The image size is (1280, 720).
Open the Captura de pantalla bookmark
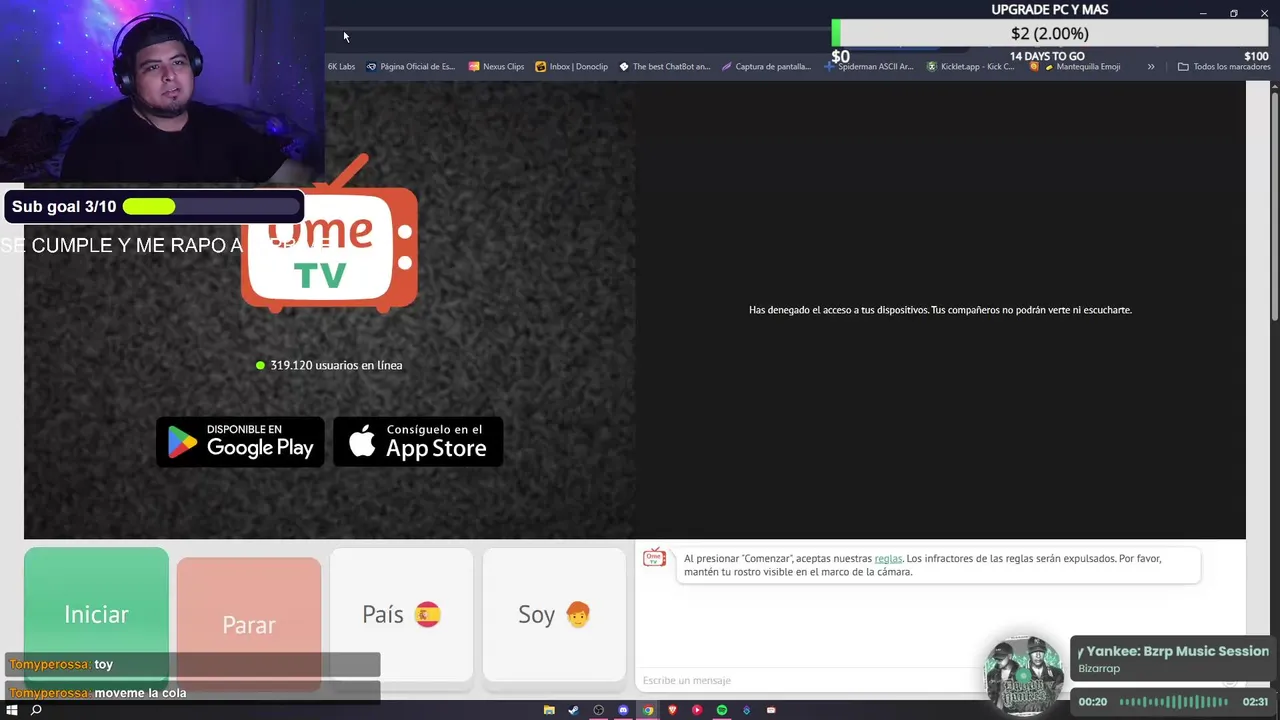766,66
